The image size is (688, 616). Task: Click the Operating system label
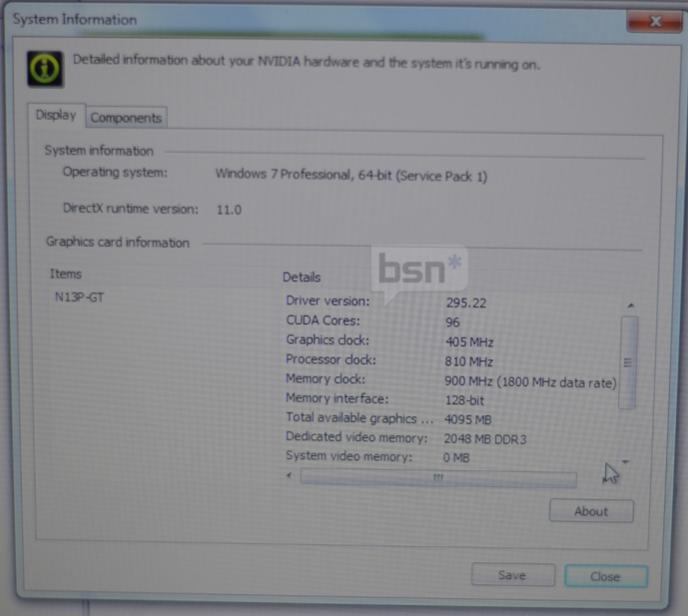pos(115,172)
